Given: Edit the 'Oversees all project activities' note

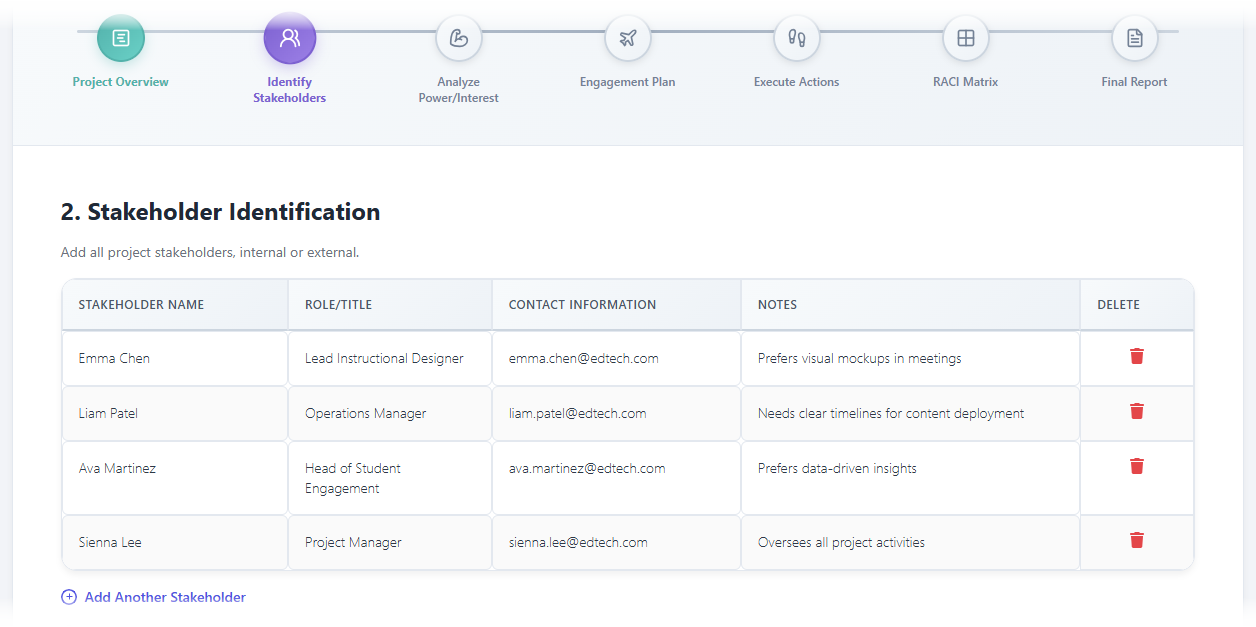Looking at the screenshot, I should [909, 542].
